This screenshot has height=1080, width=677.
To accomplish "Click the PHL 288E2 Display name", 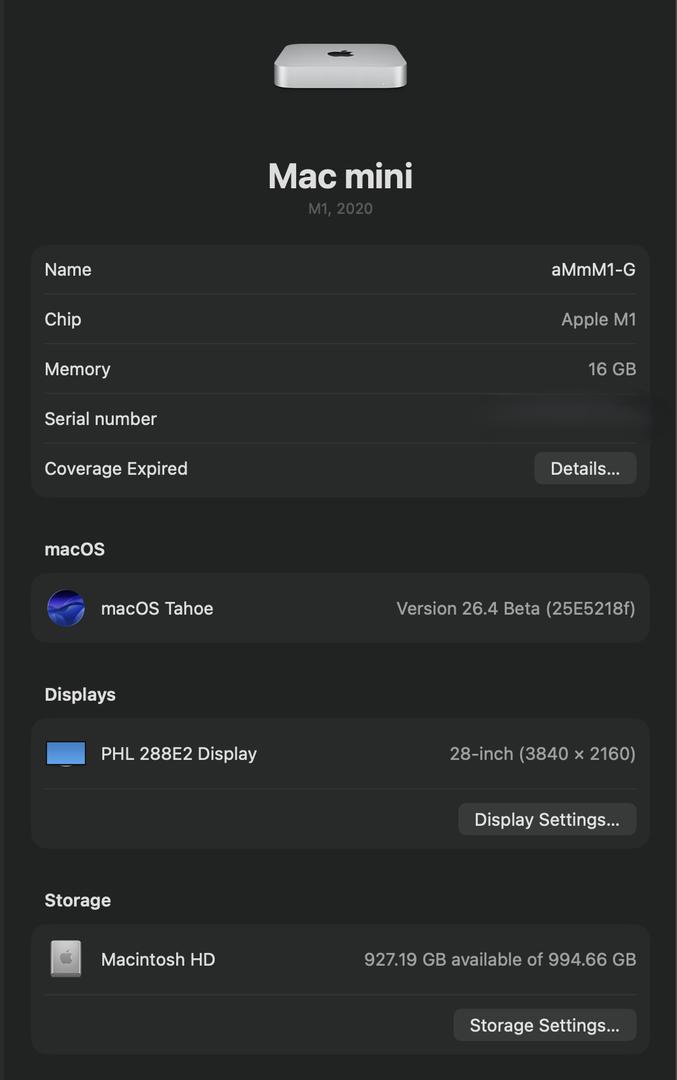I will [179, 754].
